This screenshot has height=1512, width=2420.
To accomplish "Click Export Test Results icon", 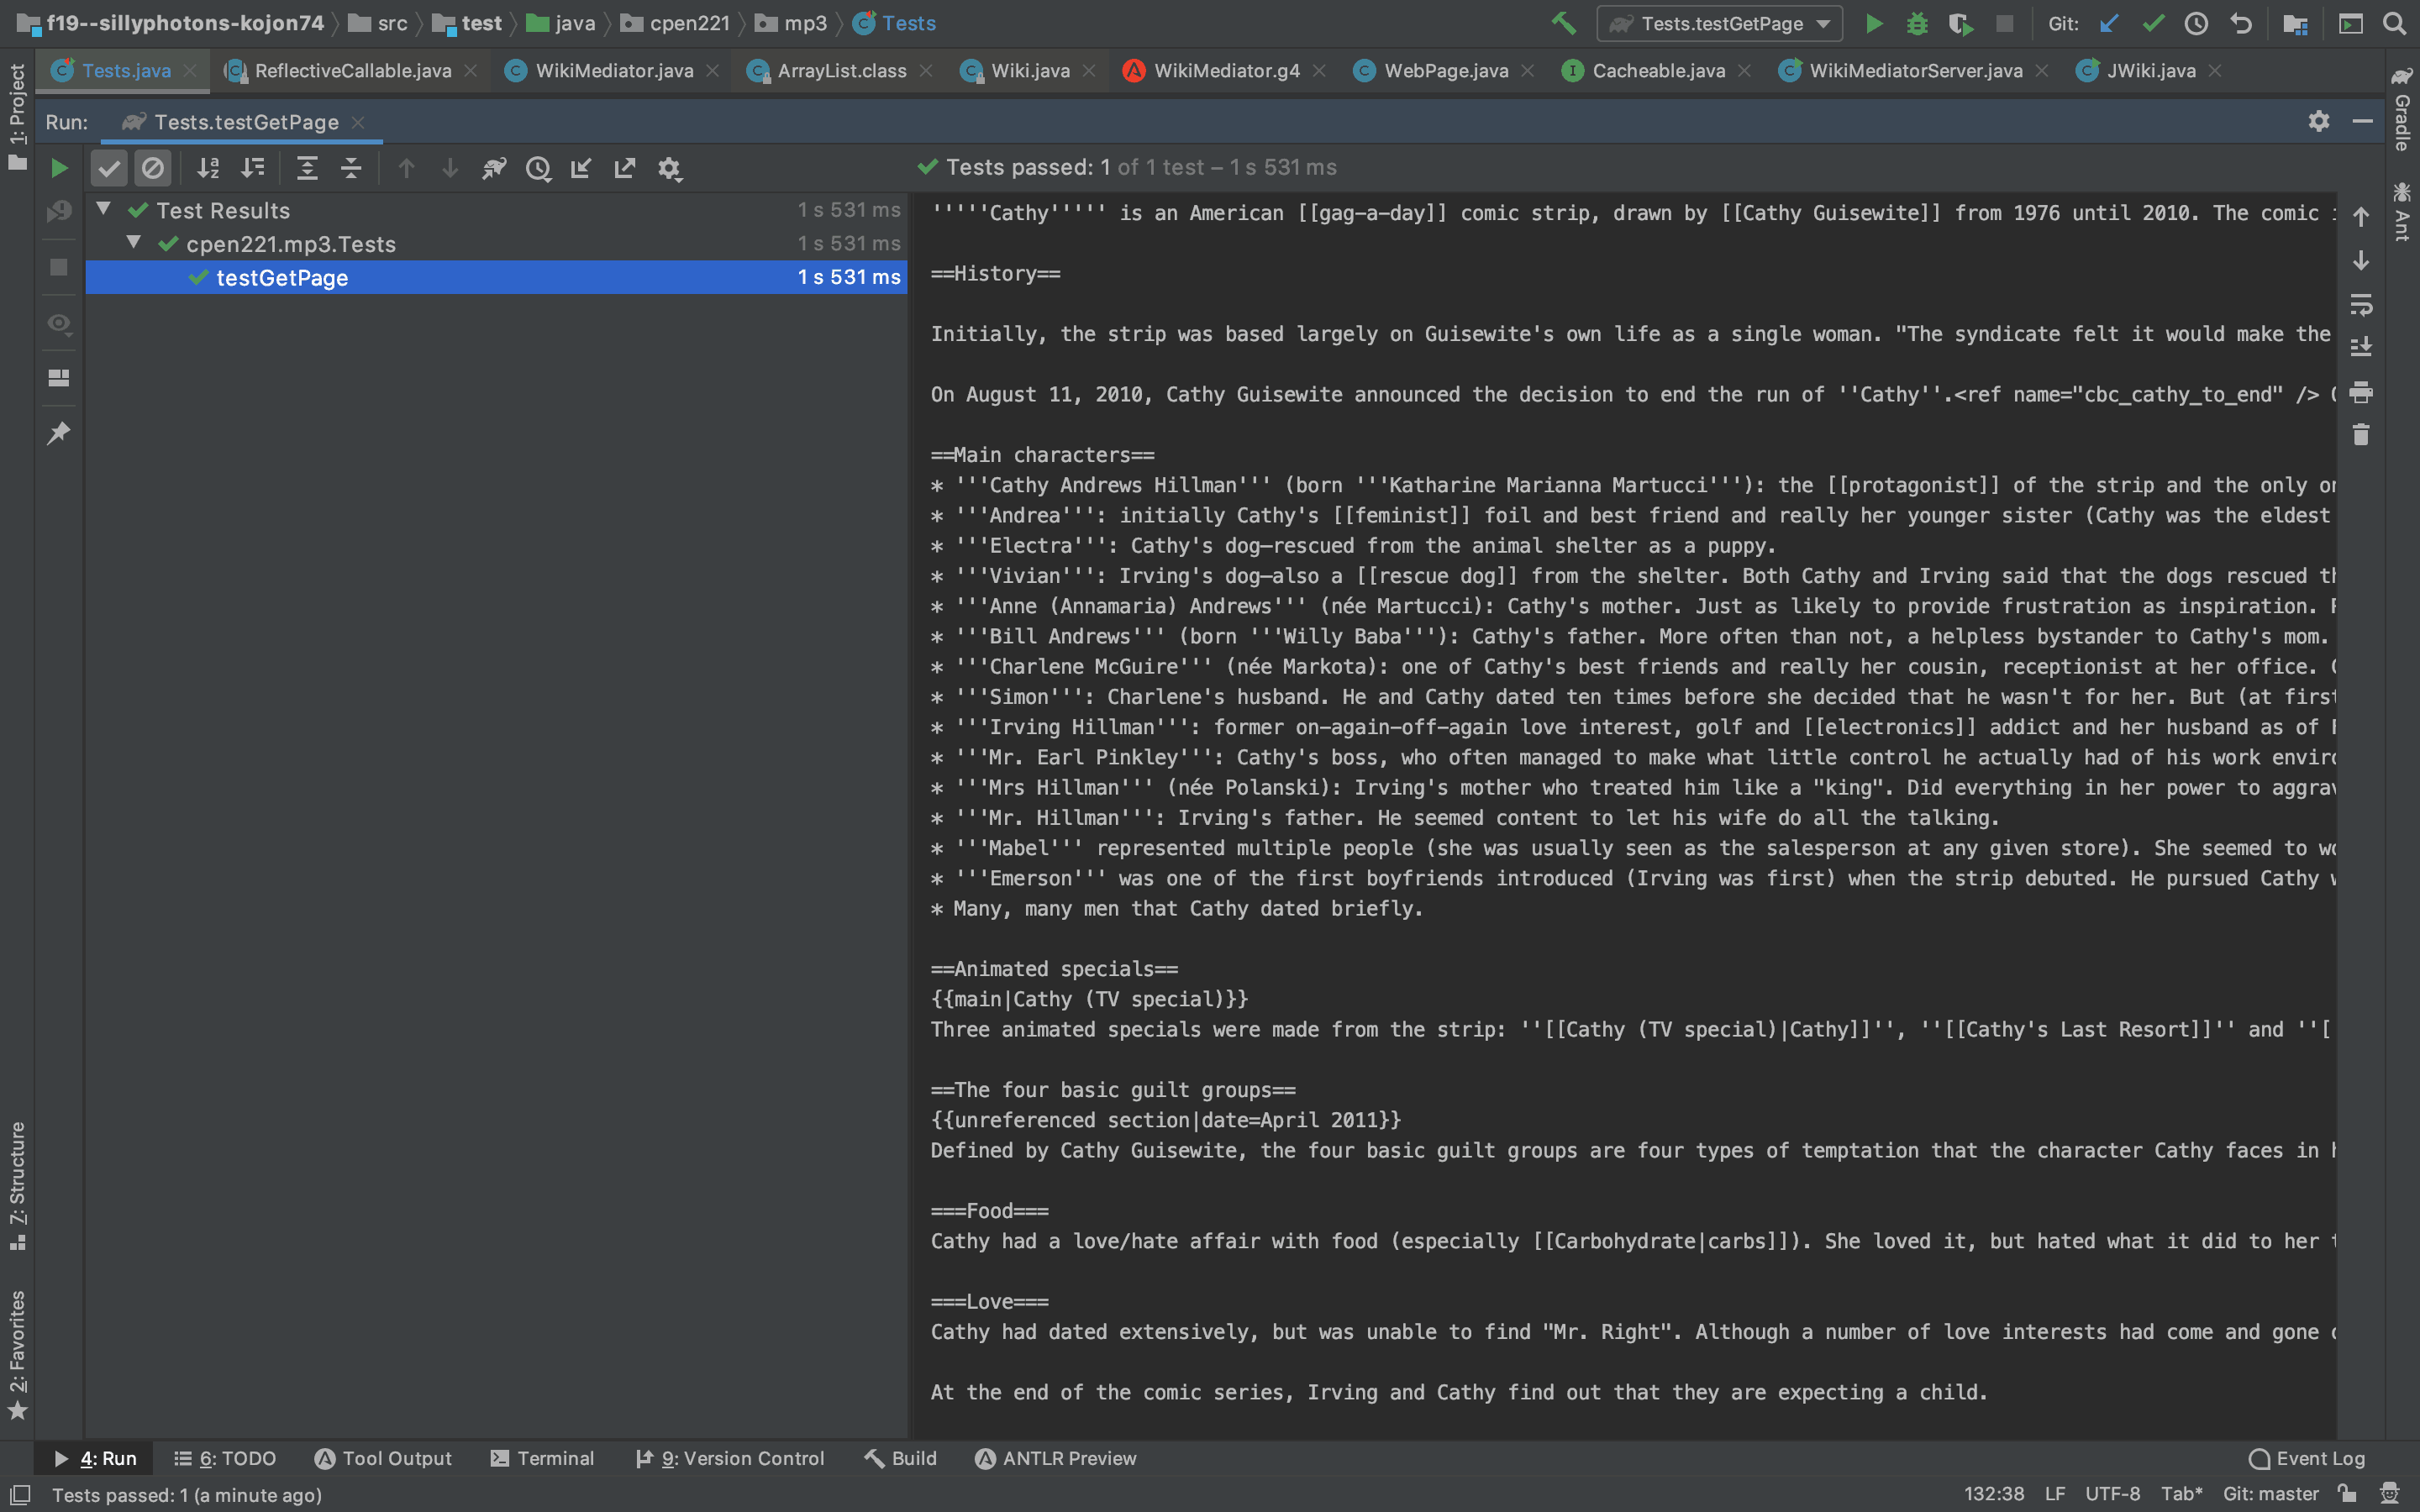I will tap(625, 168).
